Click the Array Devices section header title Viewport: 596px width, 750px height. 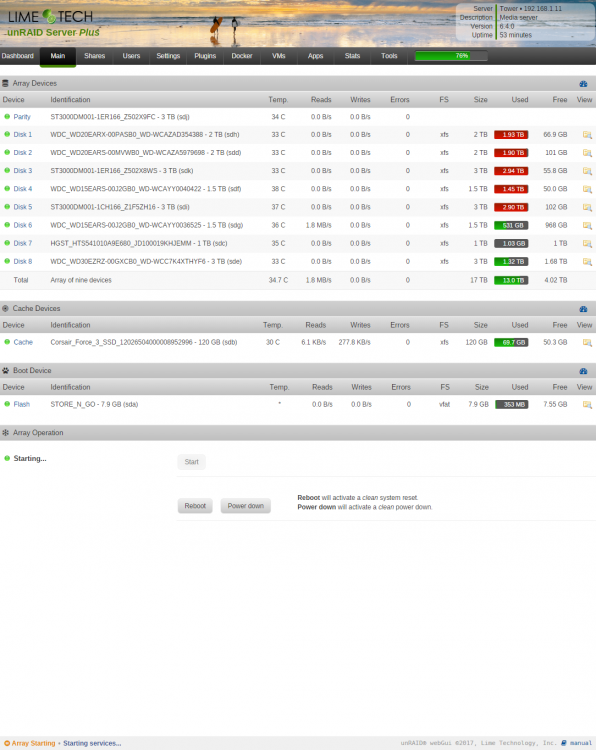coord(34,83)
